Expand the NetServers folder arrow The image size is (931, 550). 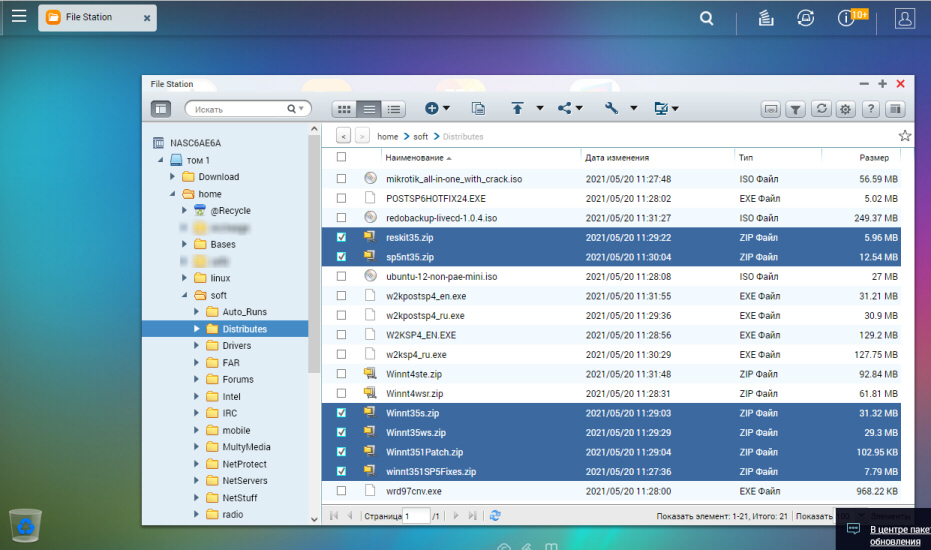coord(197,481)
